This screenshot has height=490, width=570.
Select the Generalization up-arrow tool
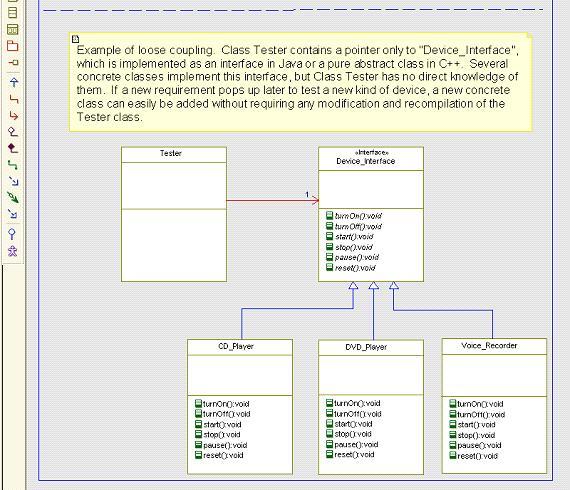(13, 82)
